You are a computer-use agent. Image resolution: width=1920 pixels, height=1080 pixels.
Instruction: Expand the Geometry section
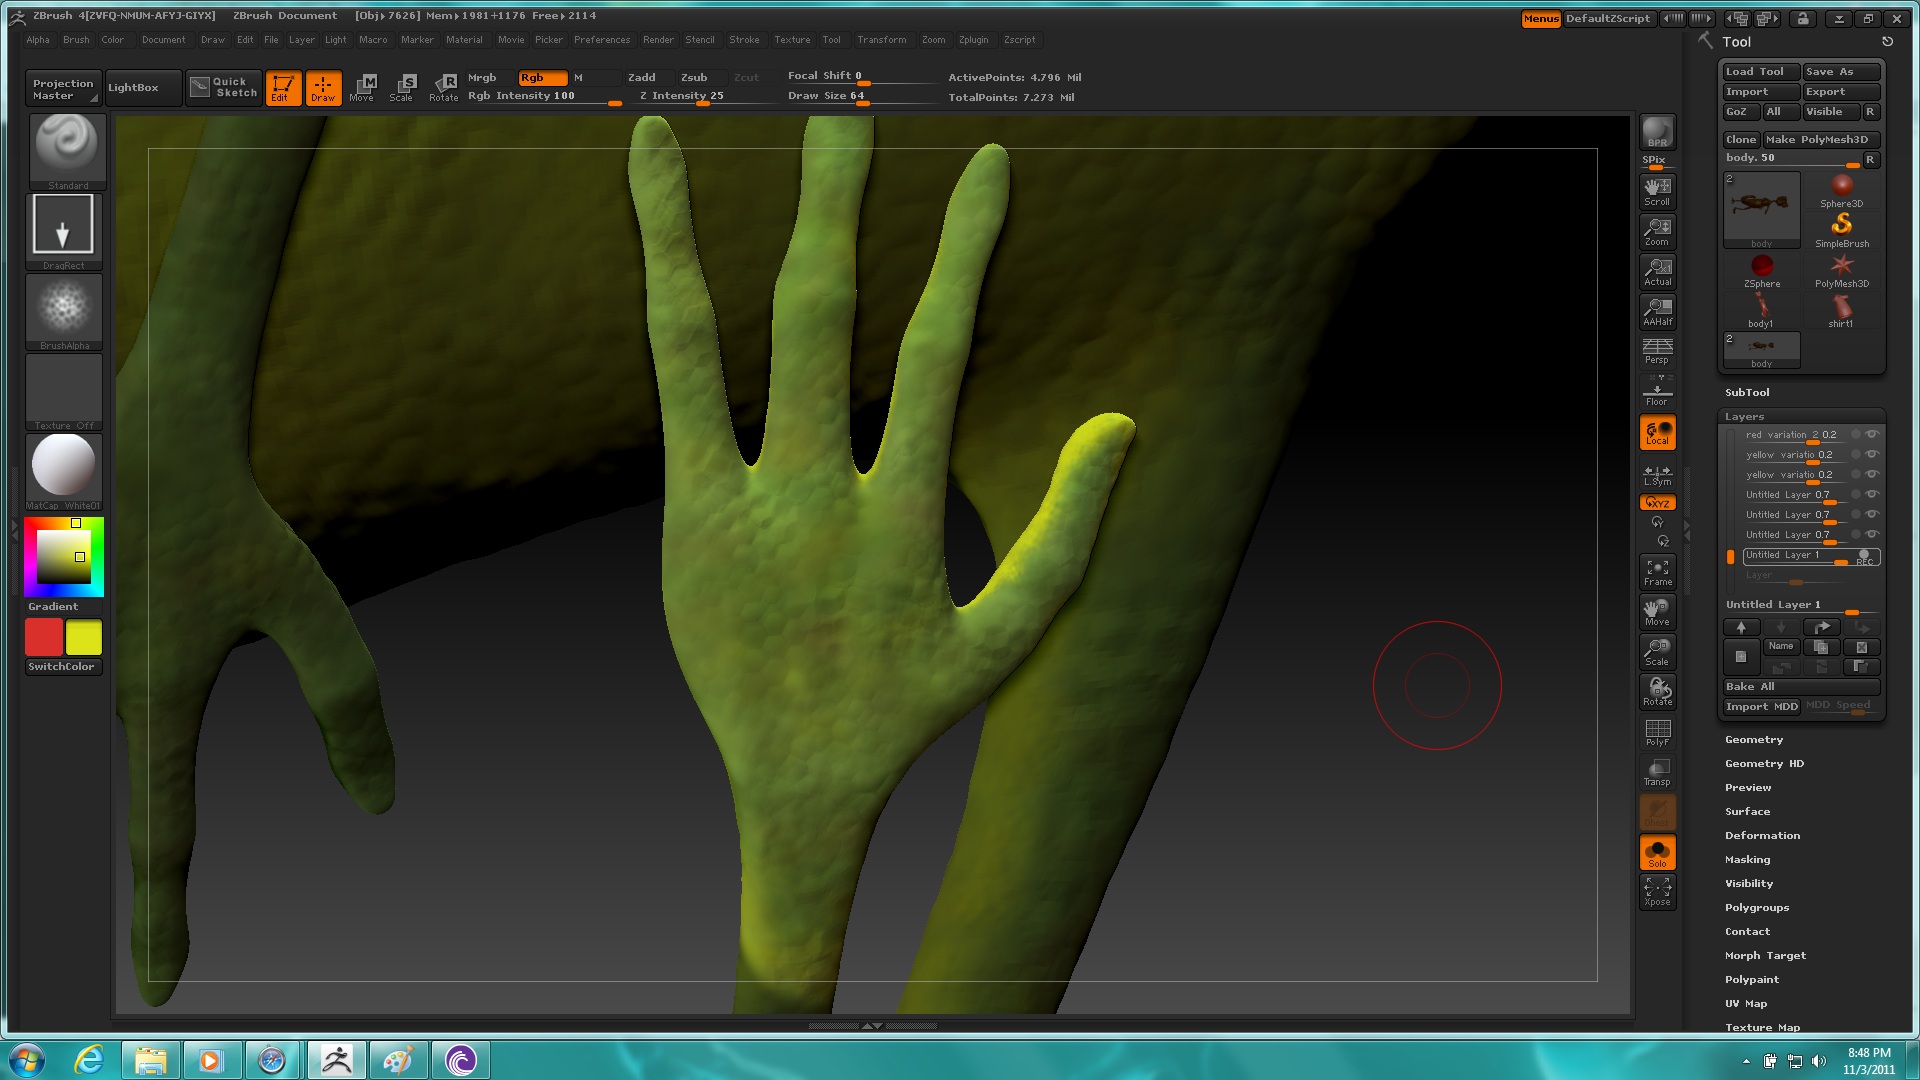point(1753,740)
